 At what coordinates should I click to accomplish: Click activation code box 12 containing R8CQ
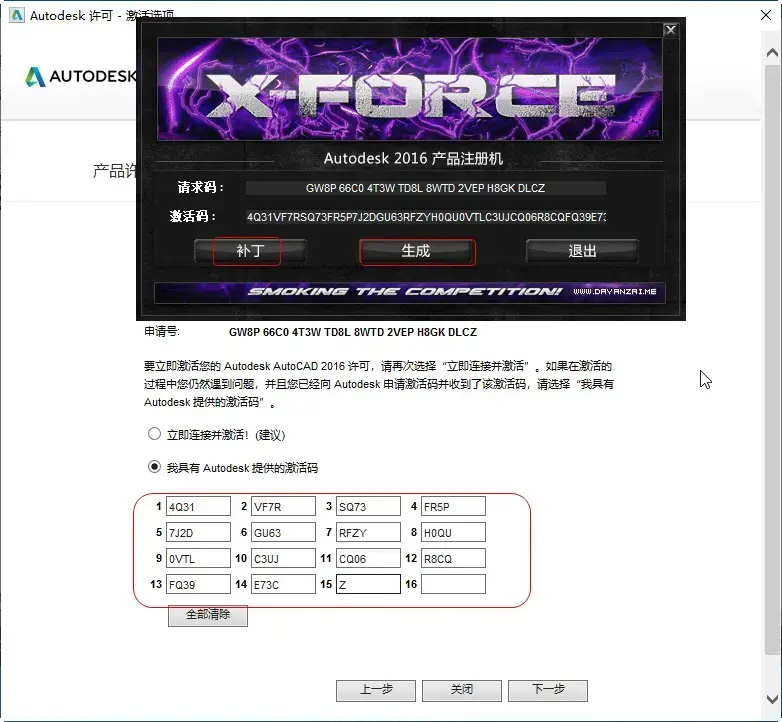(453, 558)
